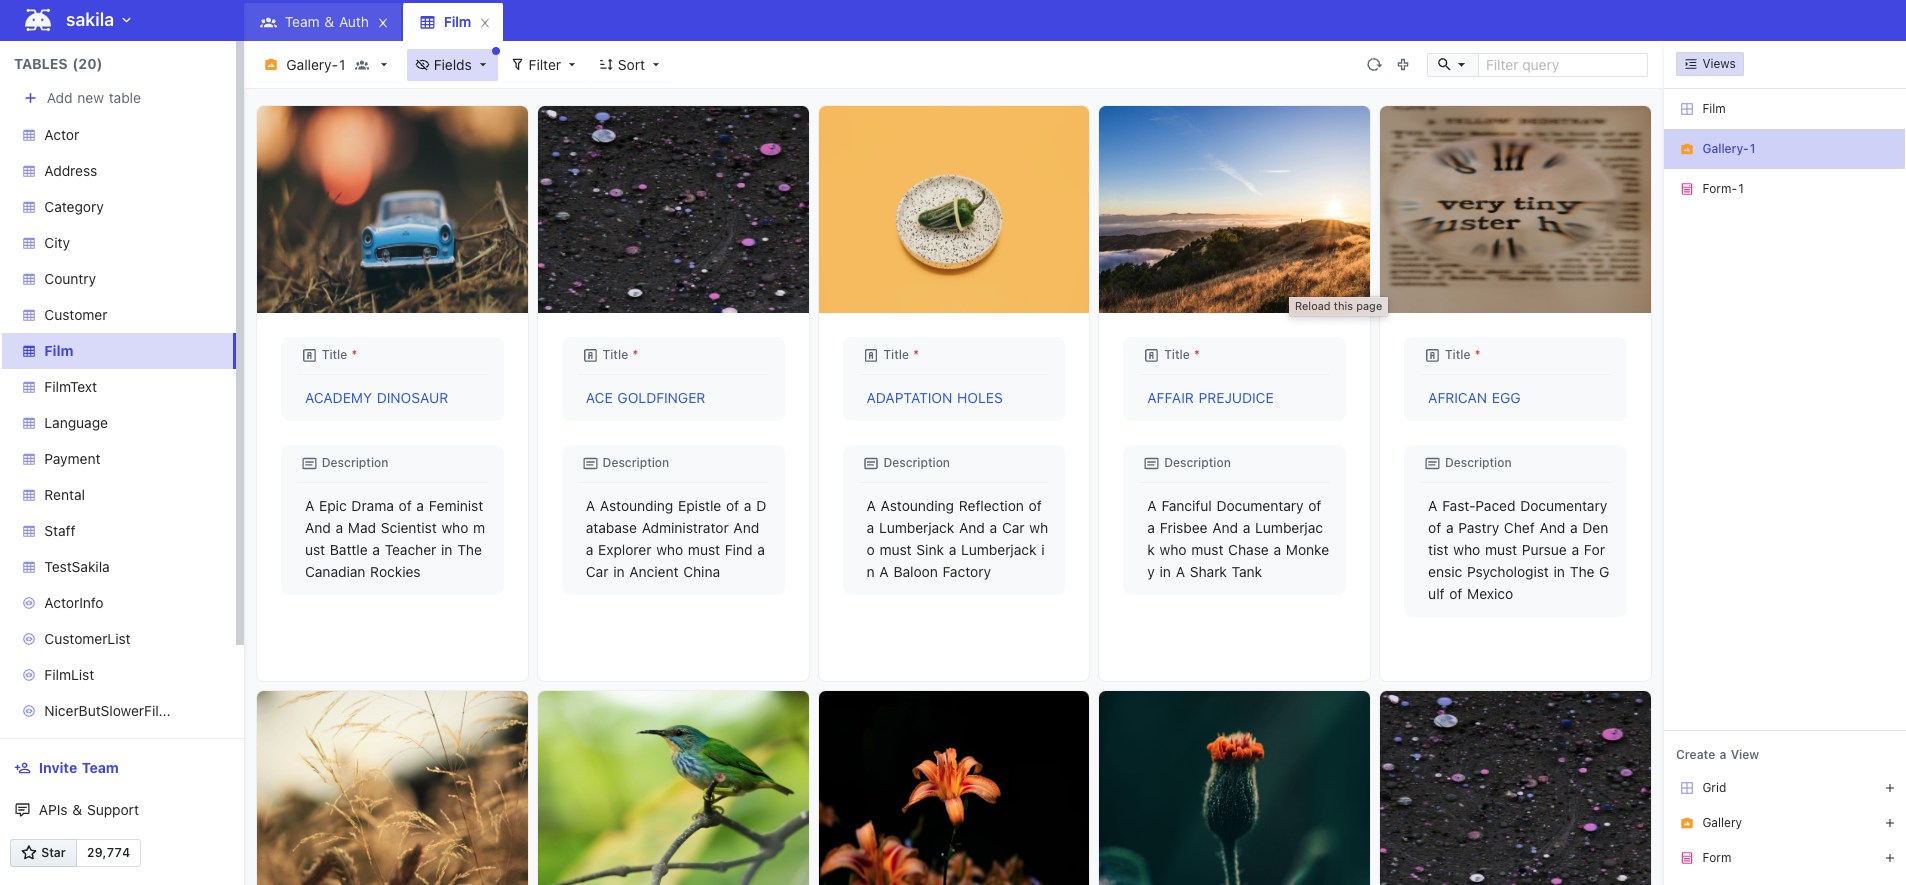Open the NicerButSlowerFil... view
This screenshot has height=885, width=1906.
point(118,711)
